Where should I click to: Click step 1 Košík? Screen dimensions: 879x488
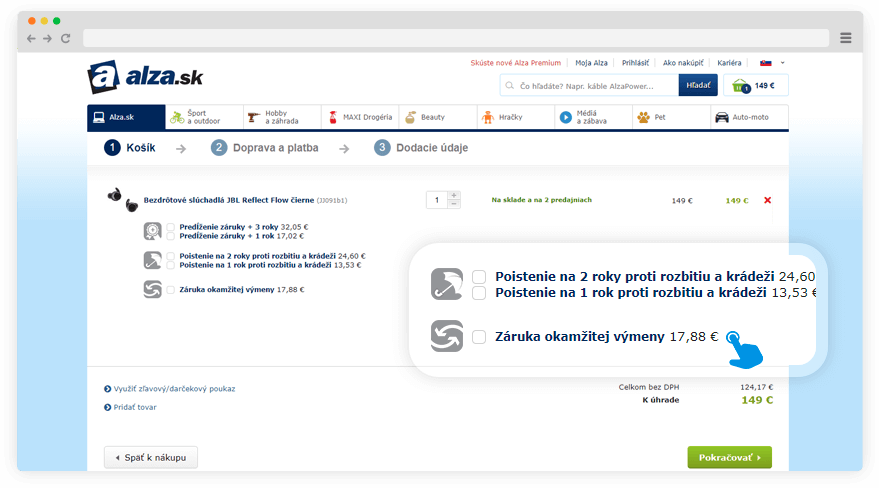[129, 148]
